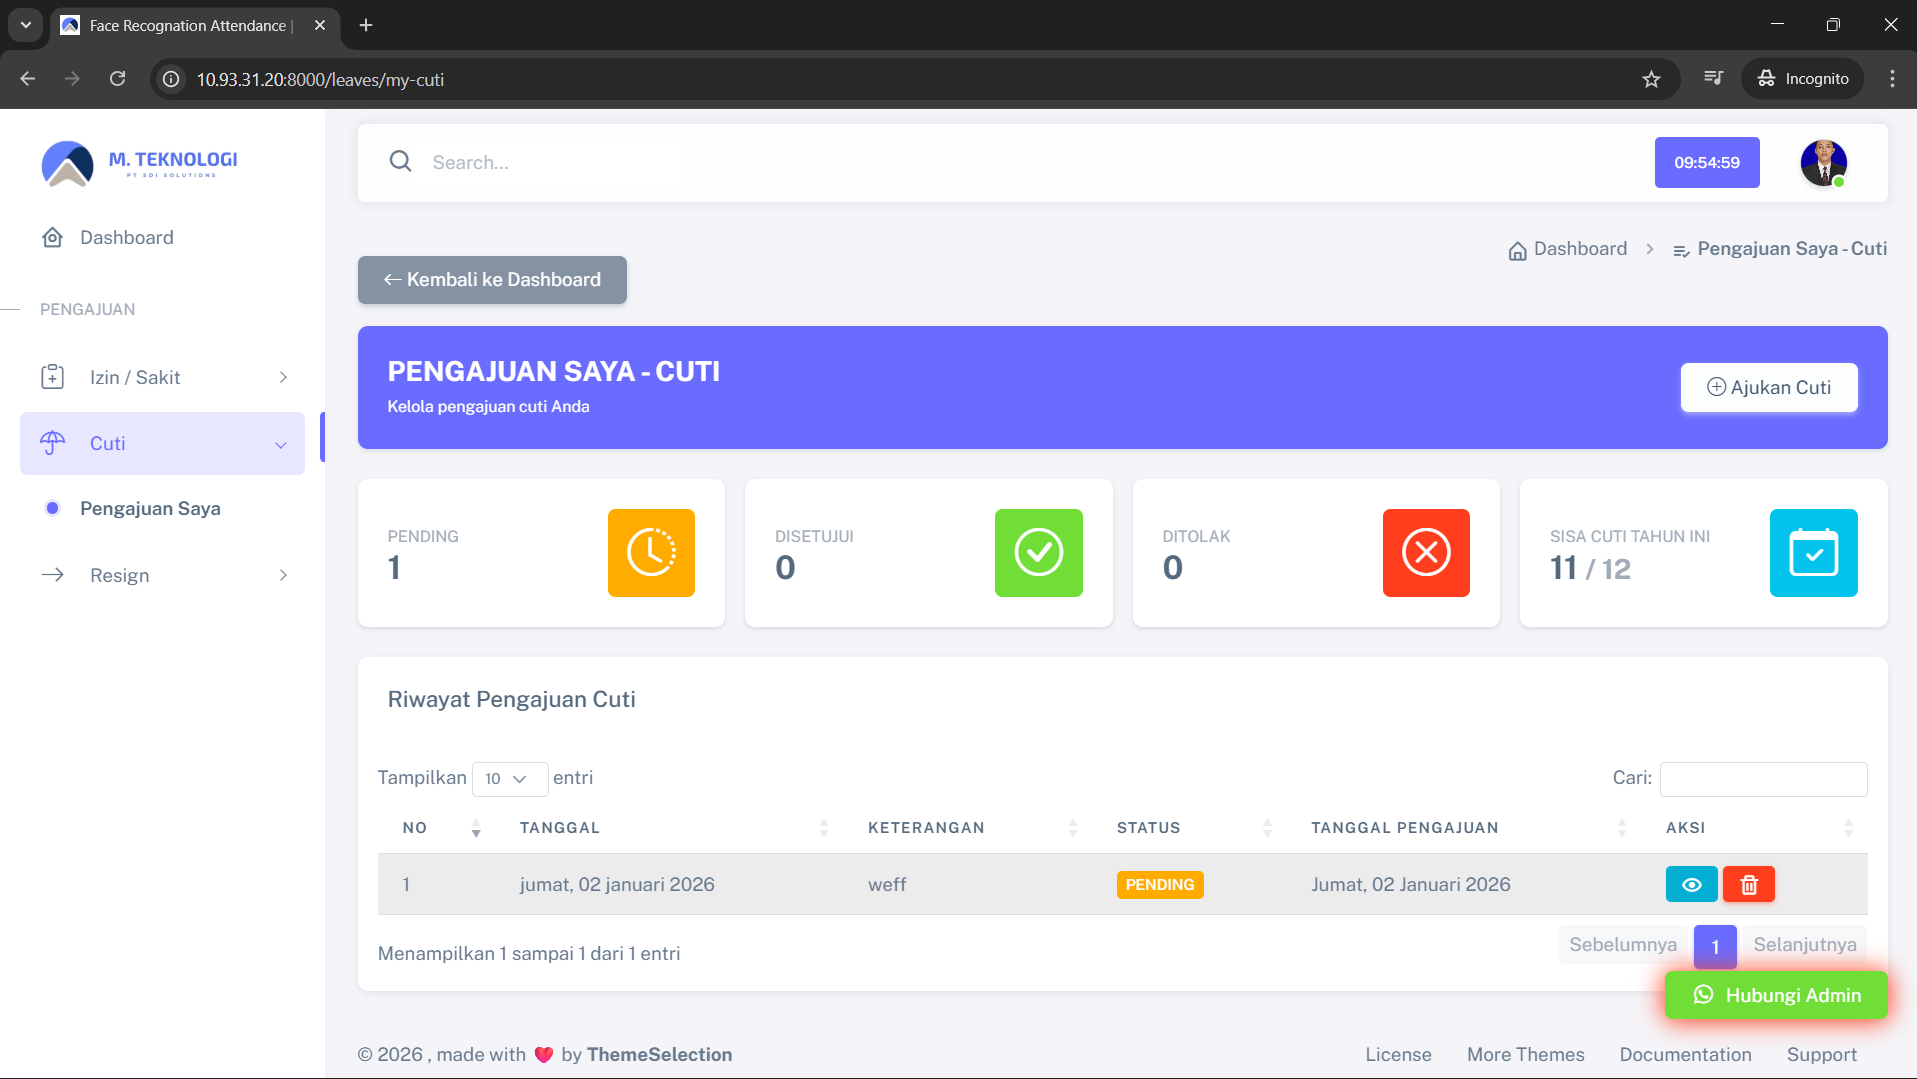Bookmark this page with the star icon
This screenshot has height=1079, width=1917.
(1651, 79)
